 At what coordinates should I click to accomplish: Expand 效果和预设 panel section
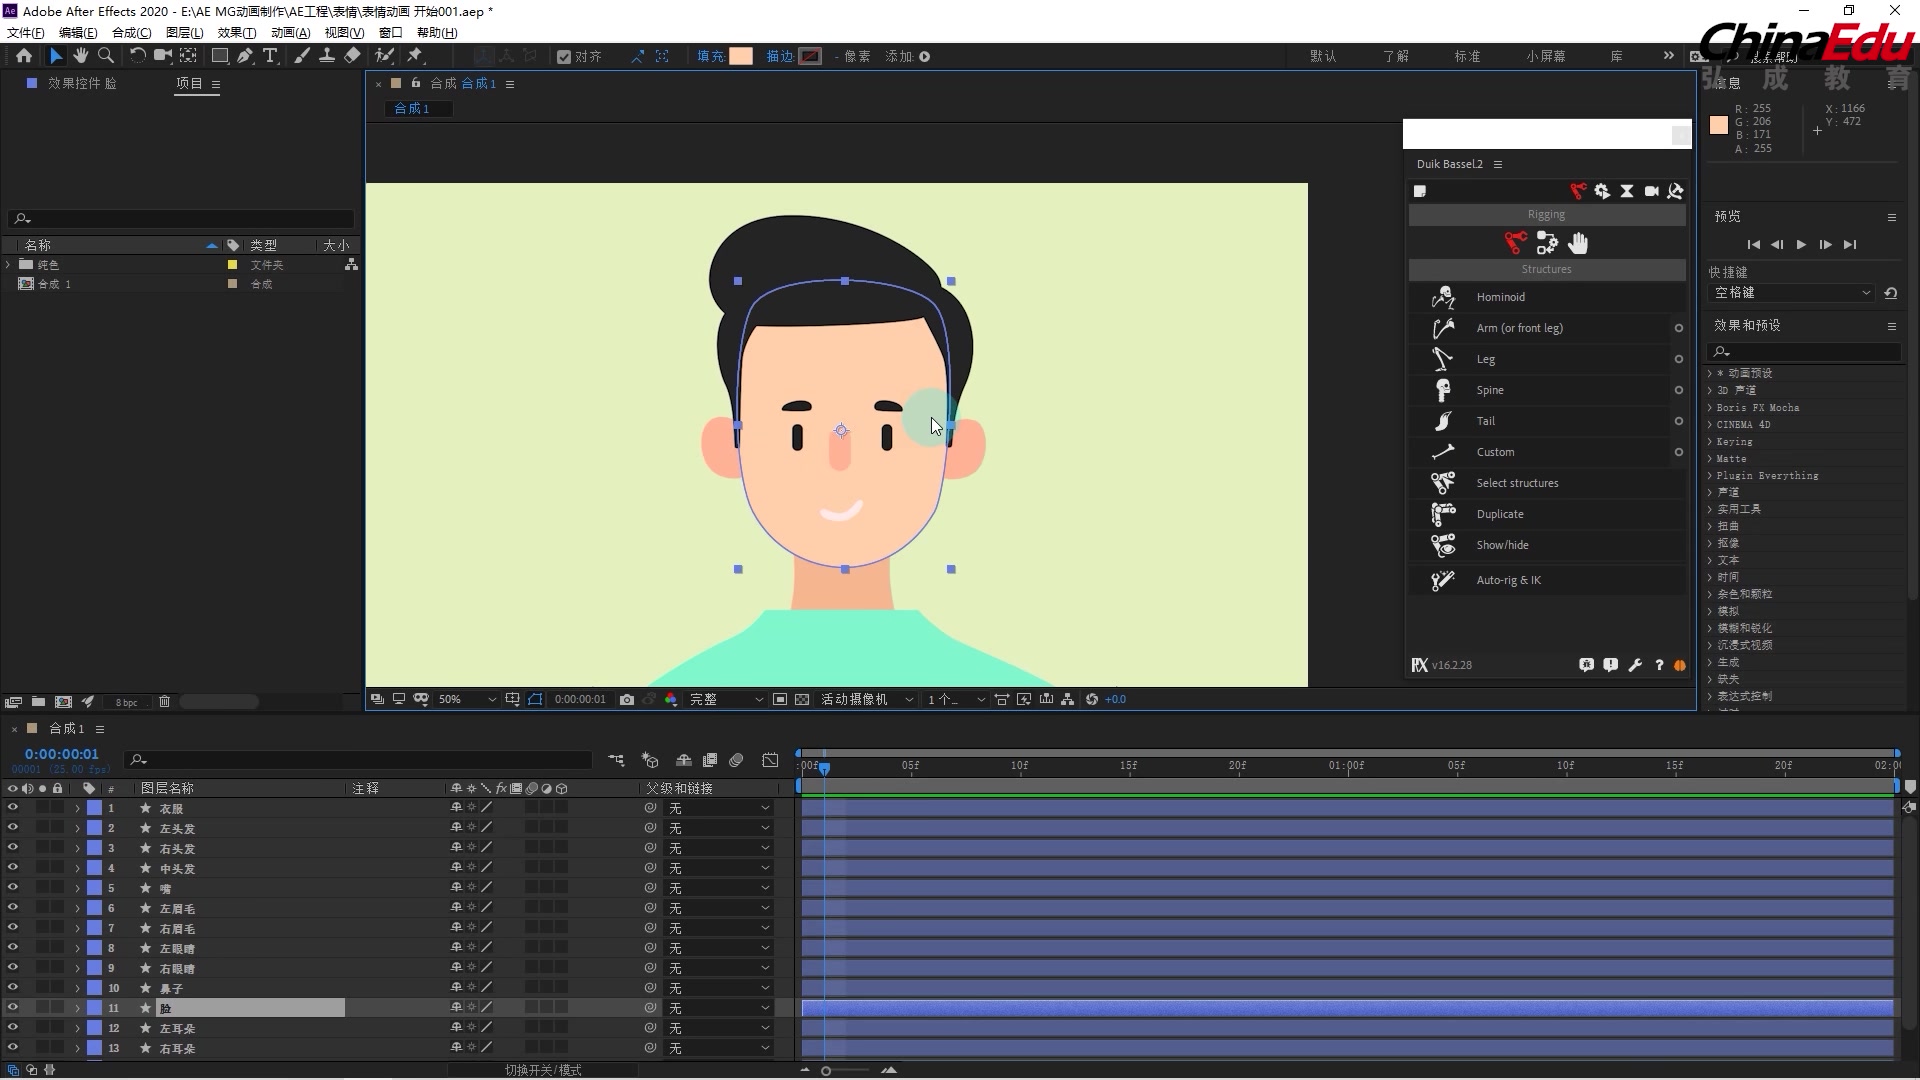pos(1743,324)
